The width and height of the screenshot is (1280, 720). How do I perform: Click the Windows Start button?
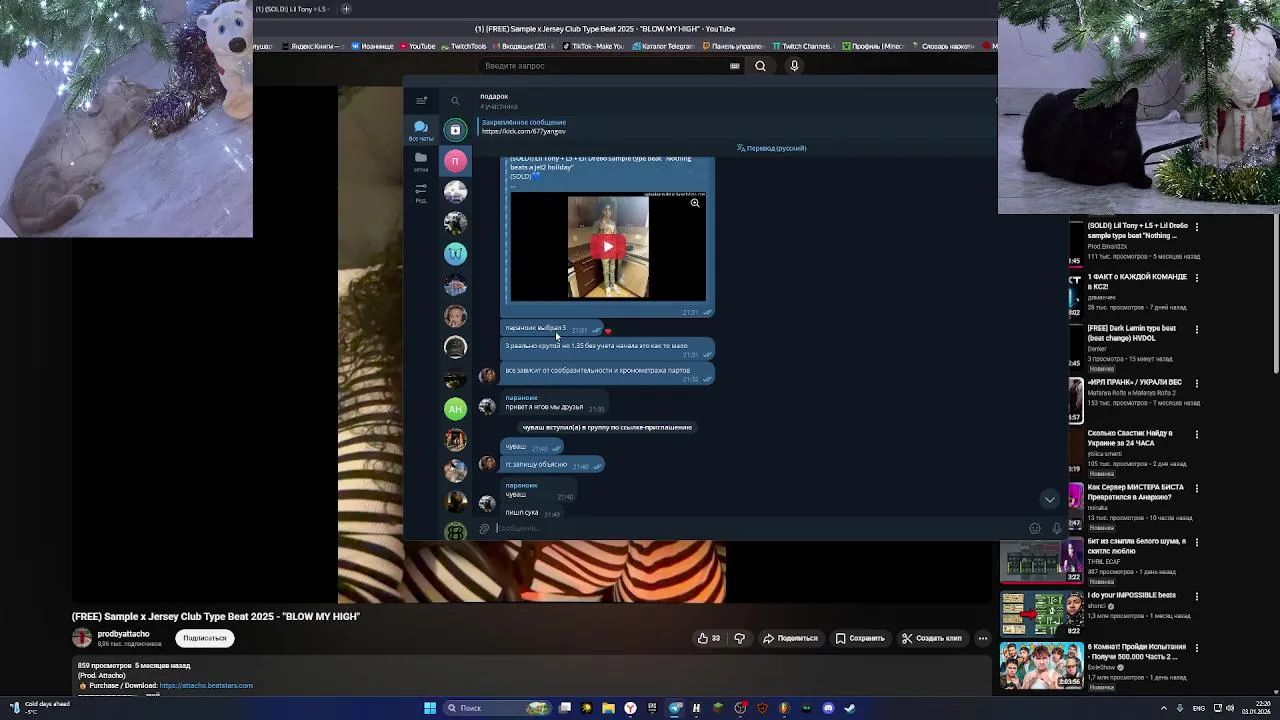[x=430, y=708]
